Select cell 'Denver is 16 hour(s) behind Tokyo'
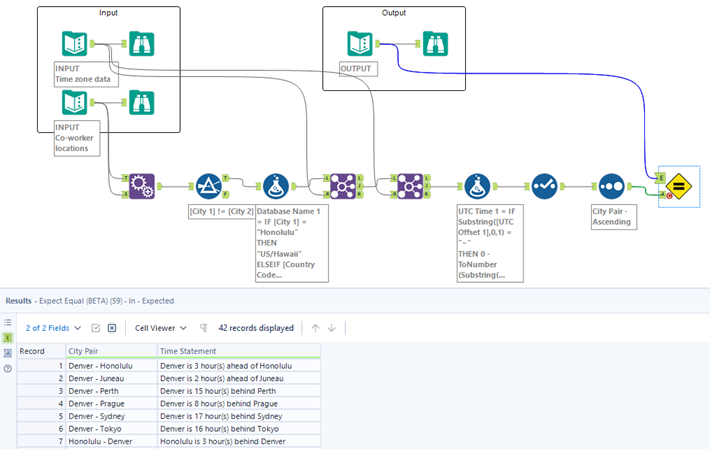This screenshot has height=449, width=710. coord(239,429)
